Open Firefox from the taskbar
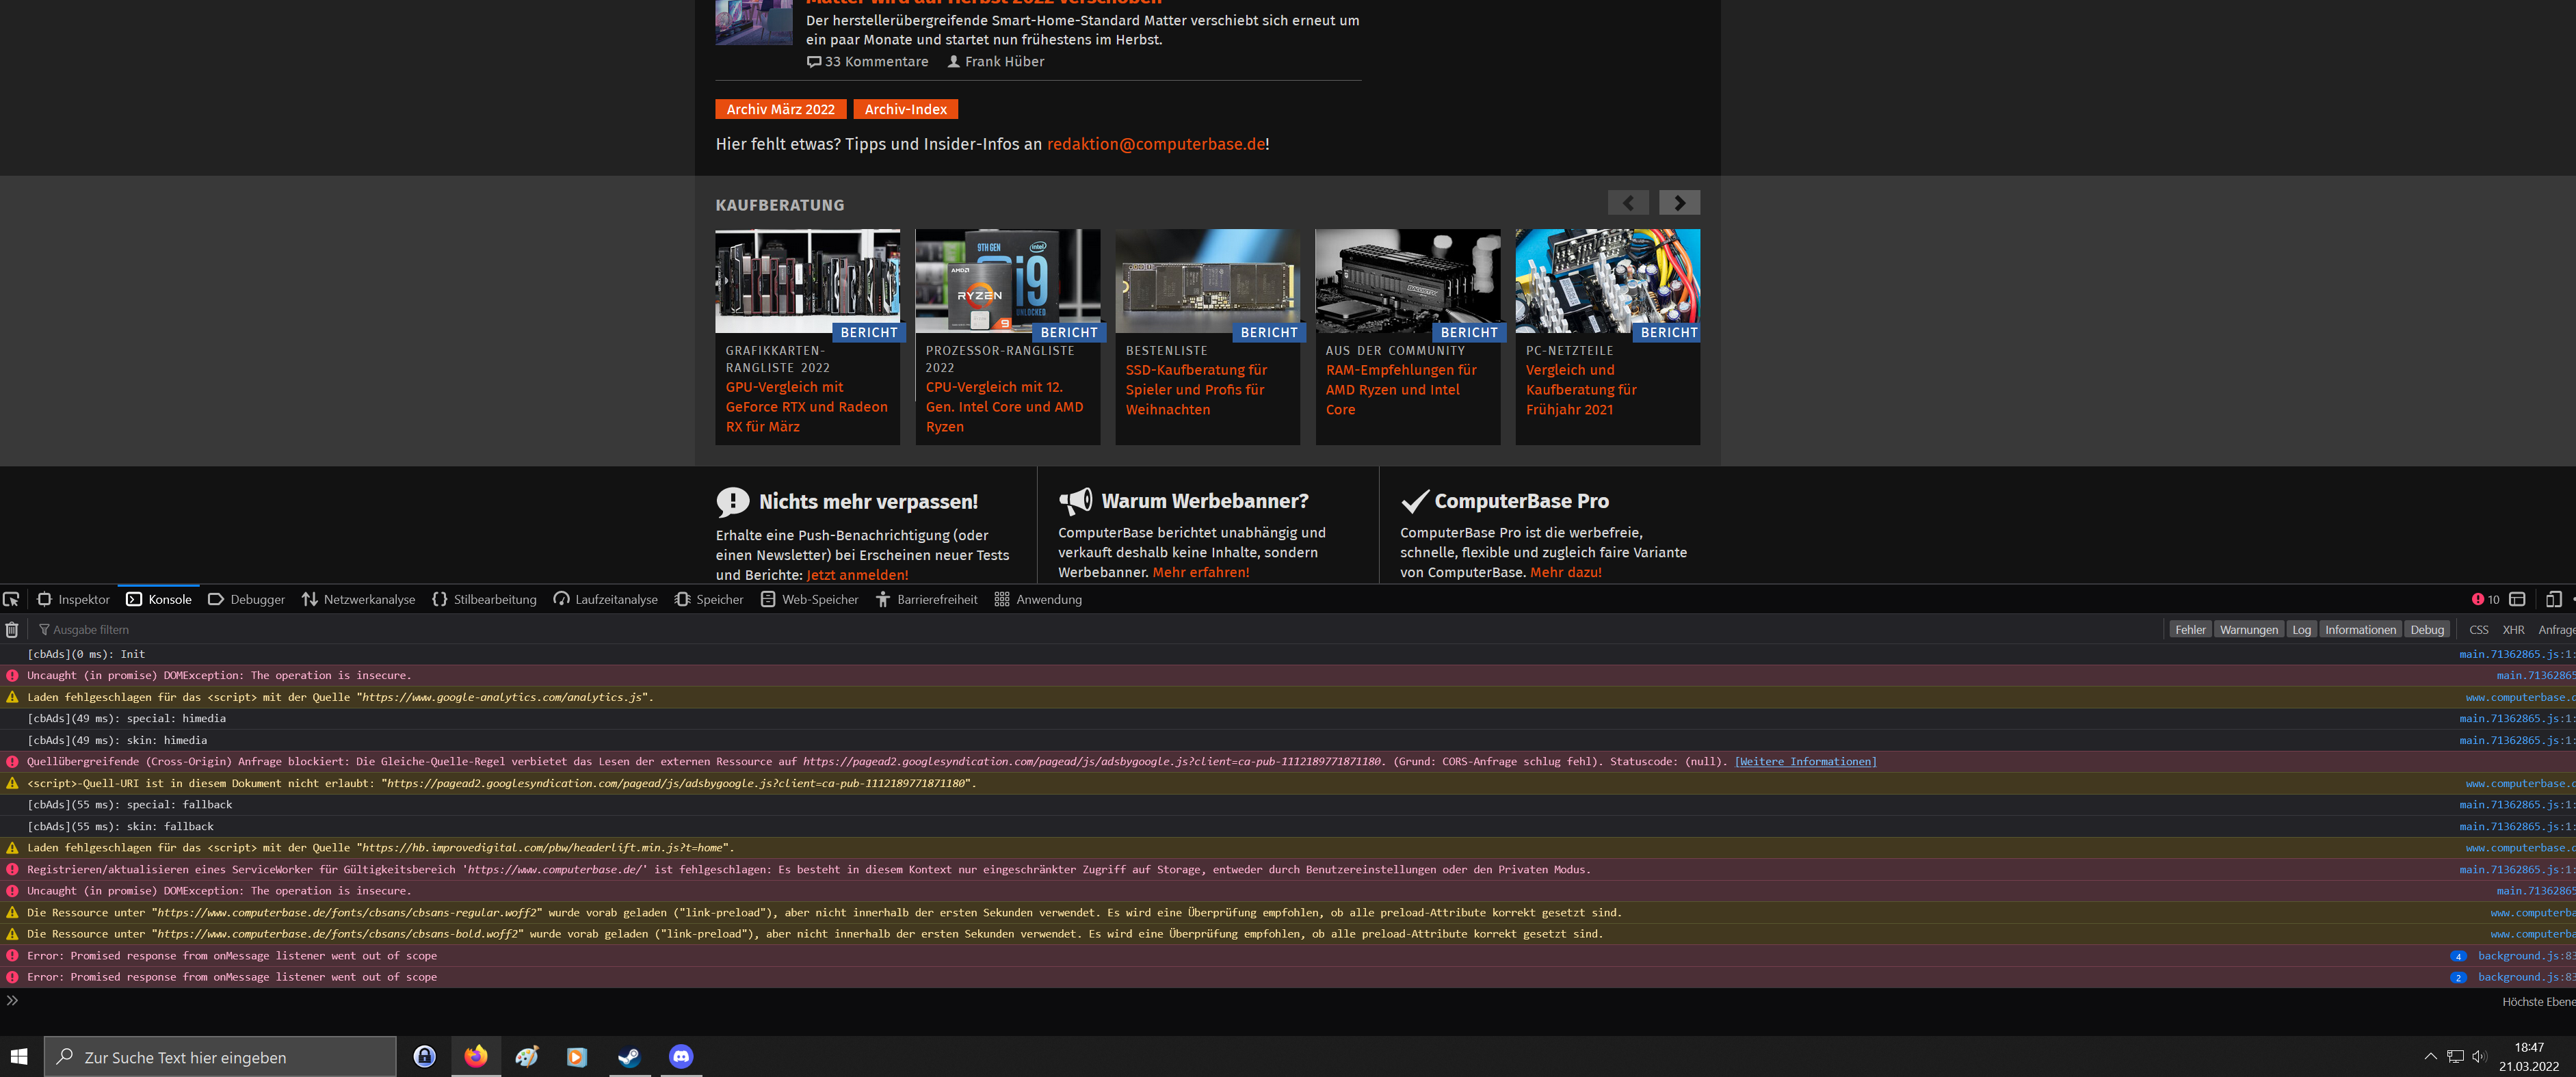The image size is (2576, 1077). click(x=476, y=1056)
